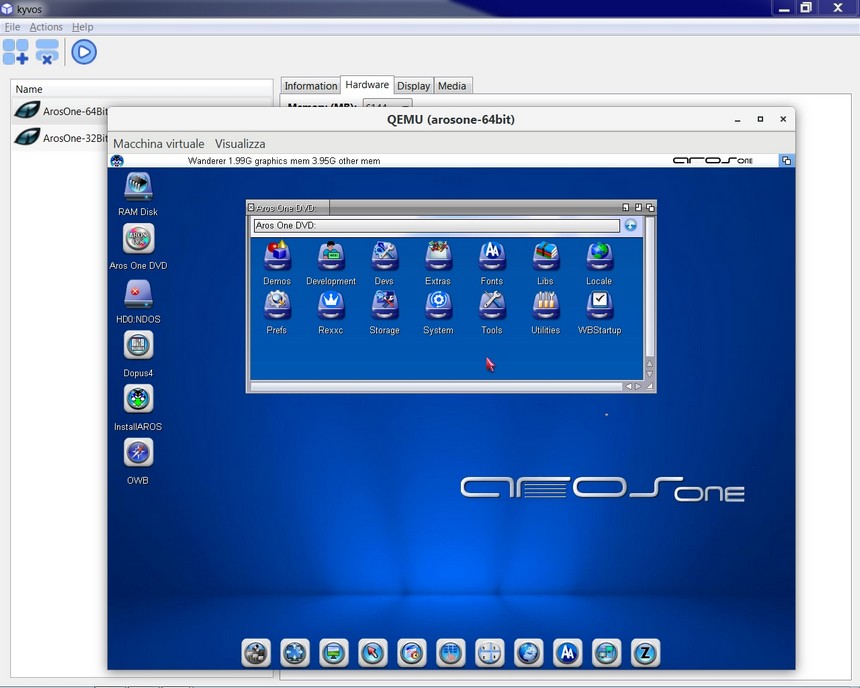Image resolution: width=860 pixels, height=688 pixels.
Task: Click the Z icon in the bottom dock
Action: pyautogui.click(x=645, y=653)
